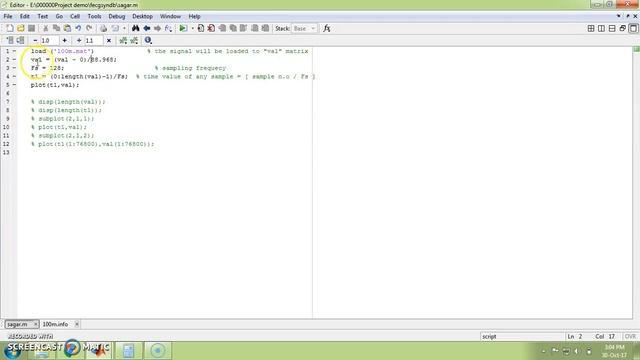Paste clipboard using the Paste icon

point(67,28)
